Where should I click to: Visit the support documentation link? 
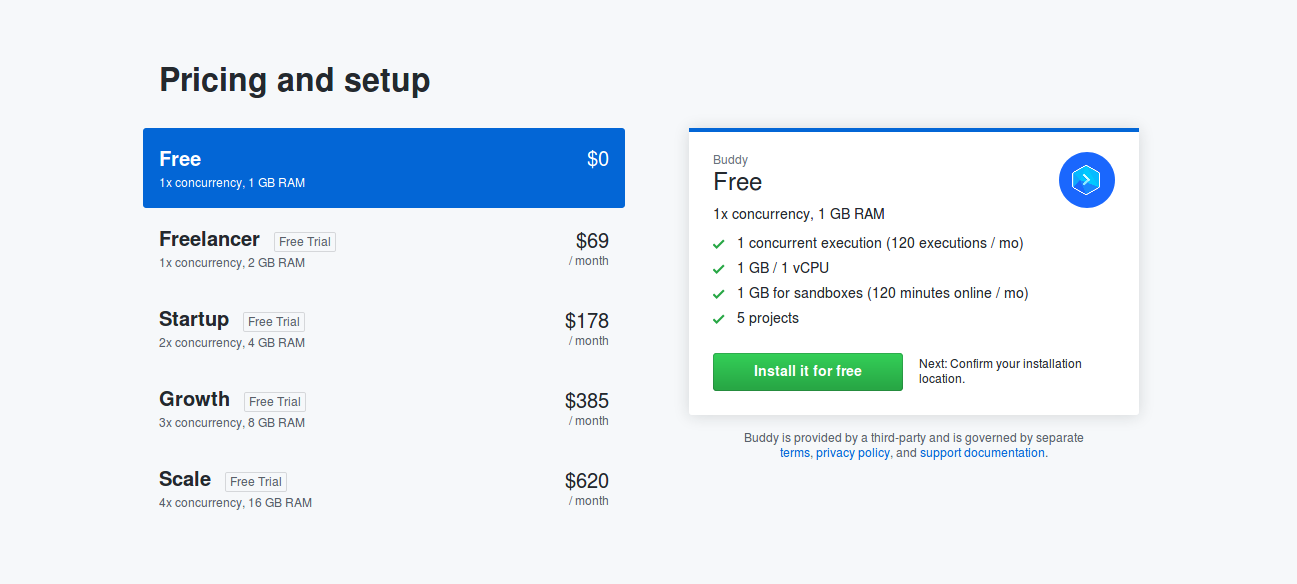(982, 453)
